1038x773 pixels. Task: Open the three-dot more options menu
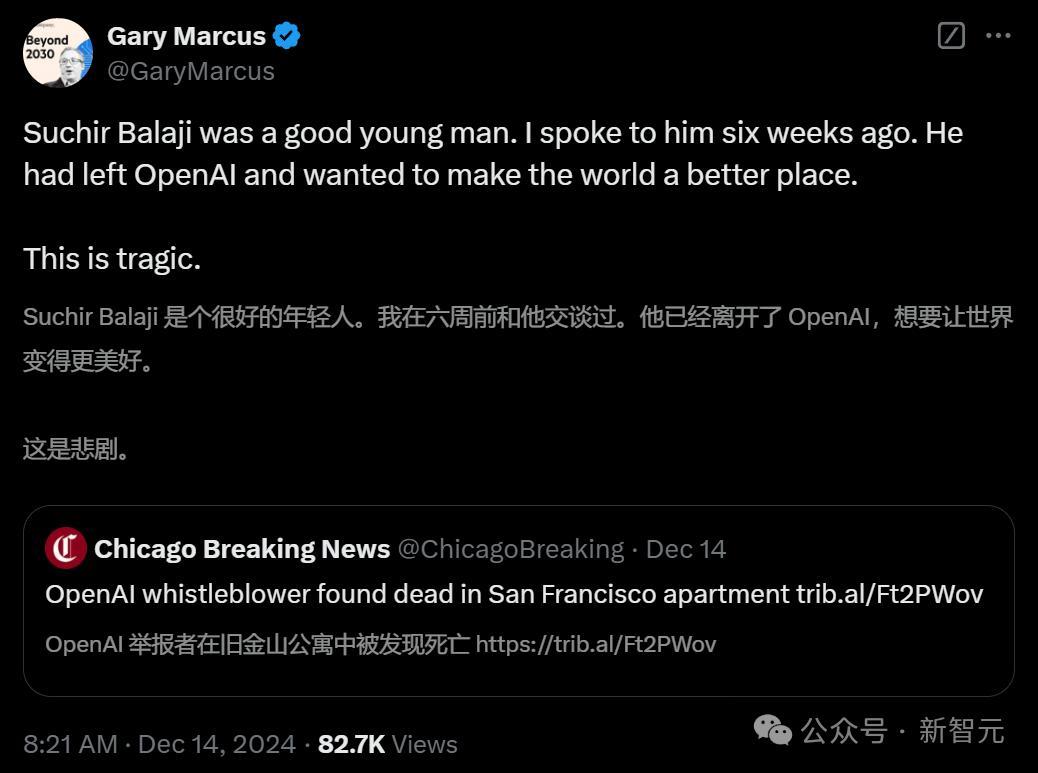point(998,36)
